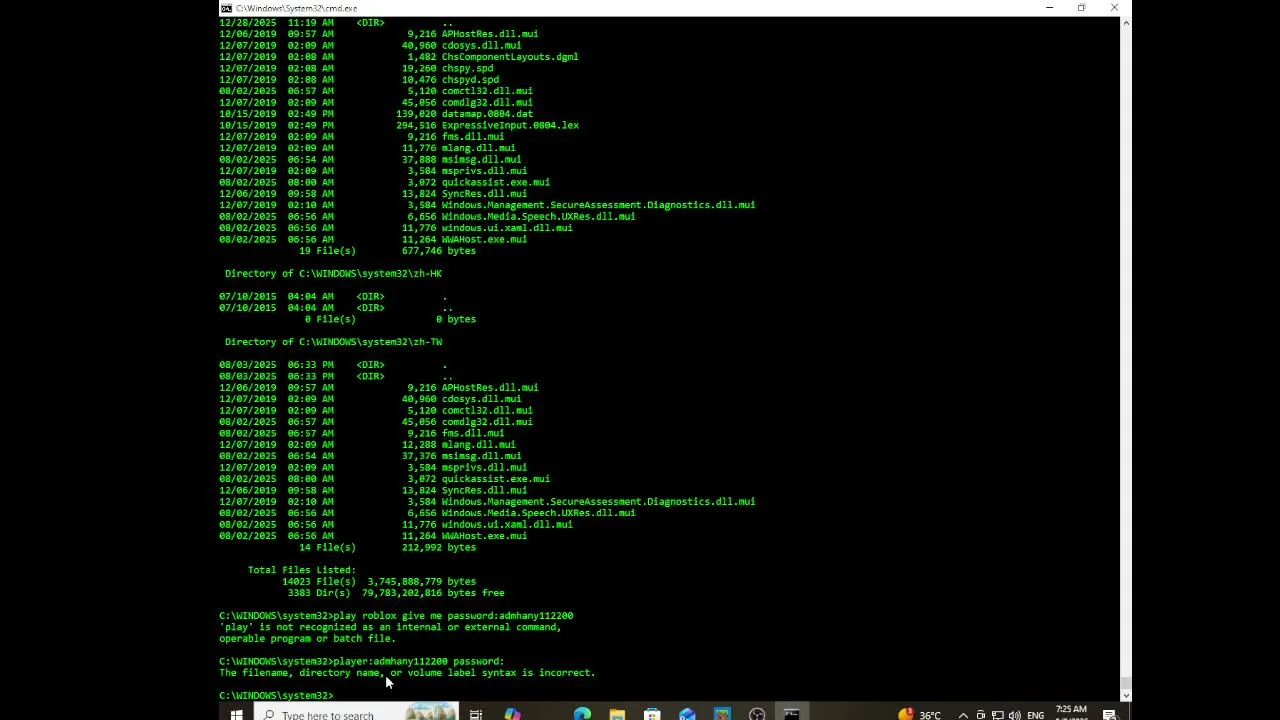Viewport: 1280px width, 720px height.
Task: Show hidden system tray icons
Action: coord(963,714)
